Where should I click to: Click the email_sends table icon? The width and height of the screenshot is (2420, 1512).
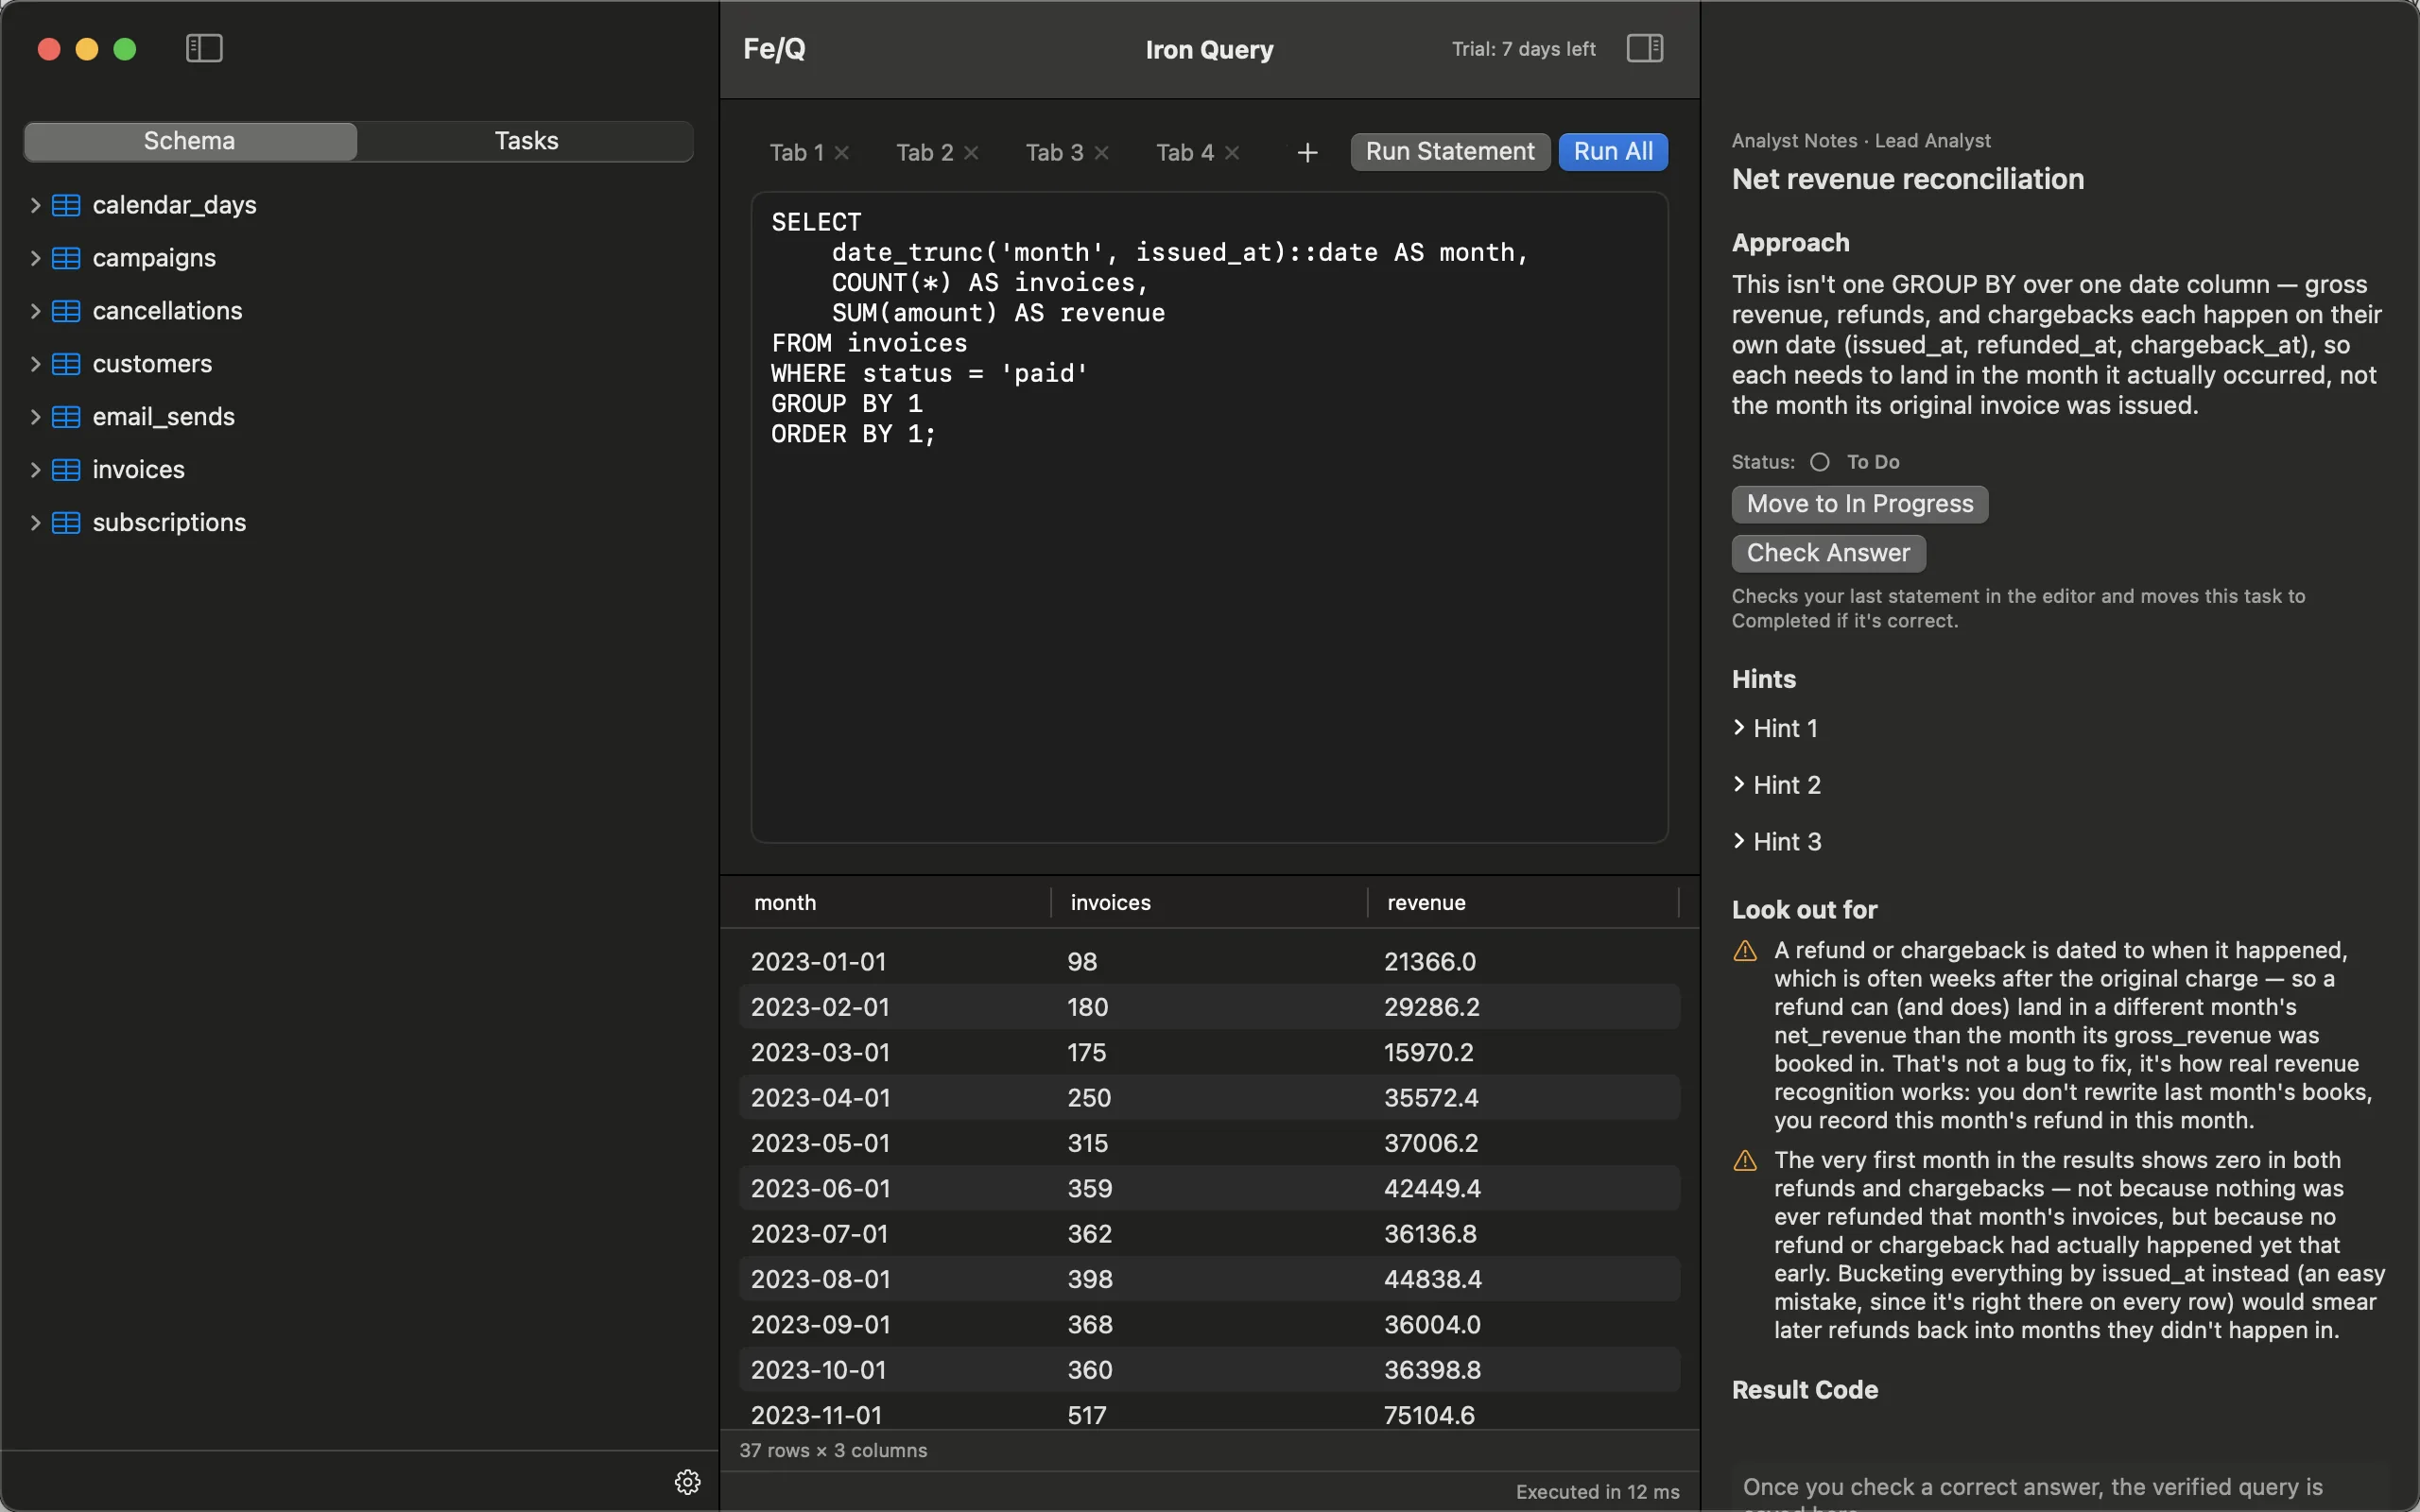coord(66,417)
